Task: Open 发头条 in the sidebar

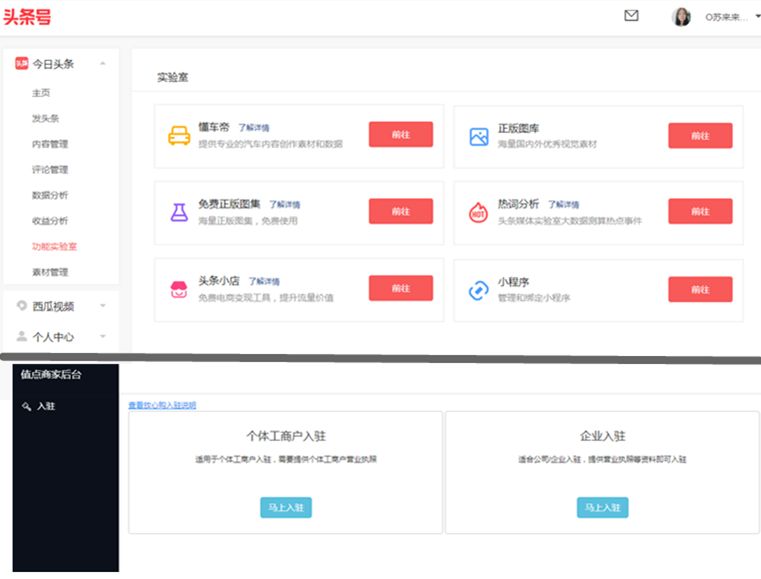Action: pos(45,118)
